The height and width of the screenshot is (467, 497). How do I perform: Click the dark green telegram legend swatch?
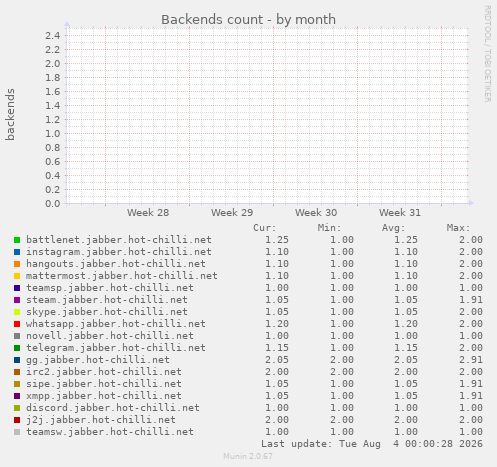point(17,348)
